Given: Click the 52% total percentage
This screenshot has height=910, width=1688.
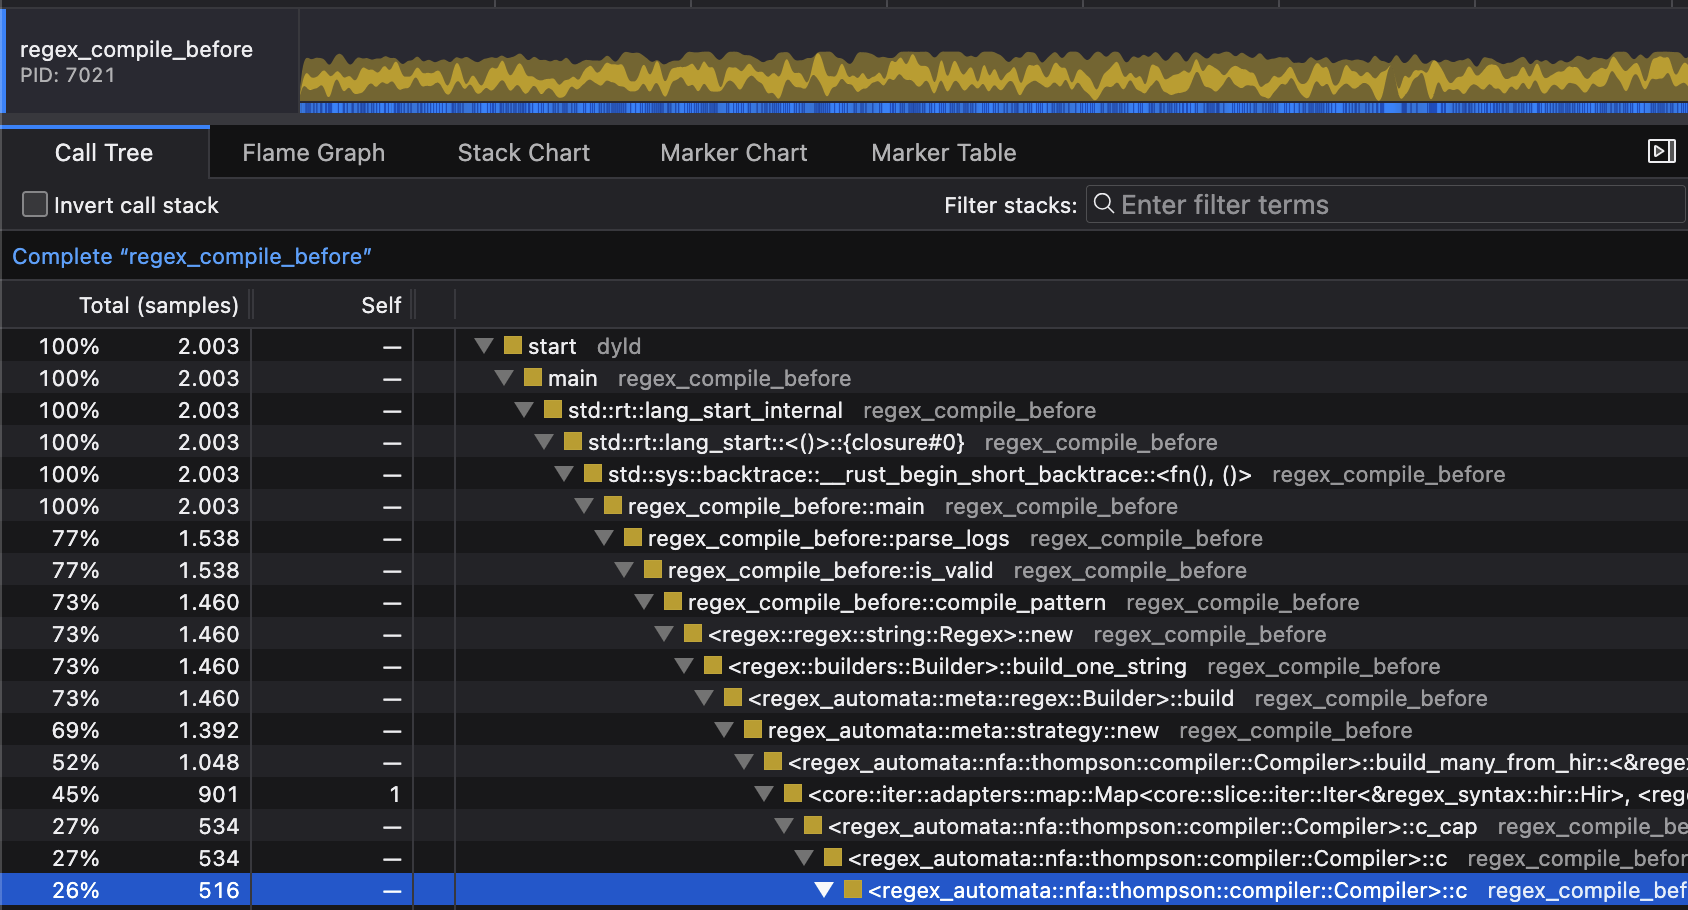Looking at the screenshot, I should coord(75,761).
